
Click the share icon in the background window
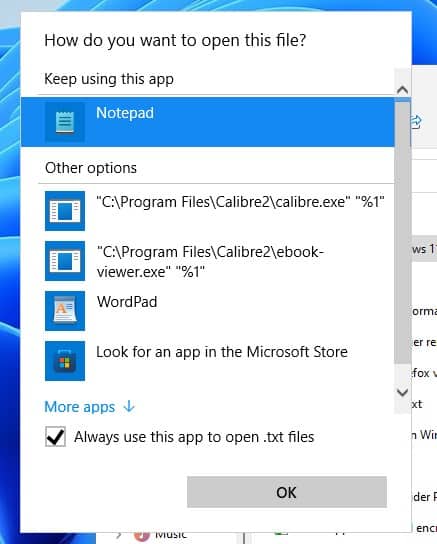pos(416,122)
